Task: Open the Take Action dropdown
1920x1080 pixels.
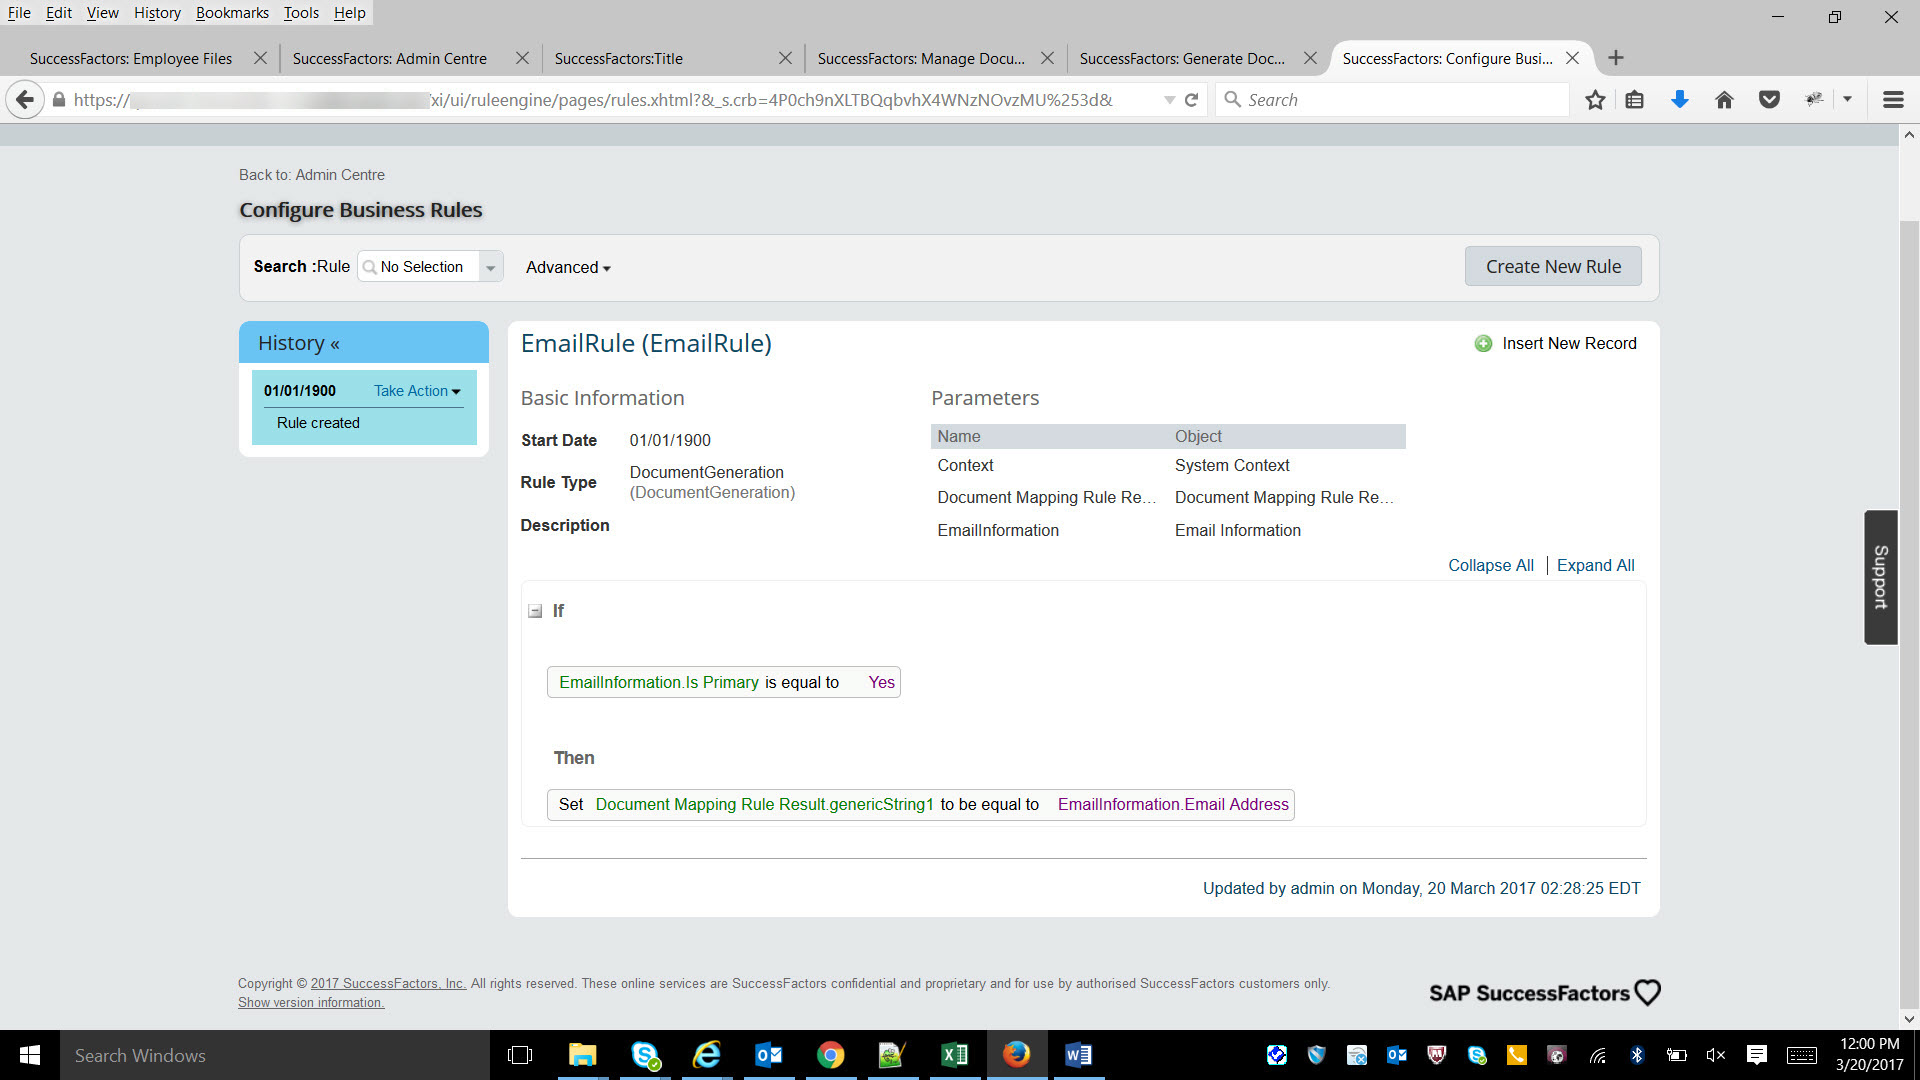Action: coord(417,391)
